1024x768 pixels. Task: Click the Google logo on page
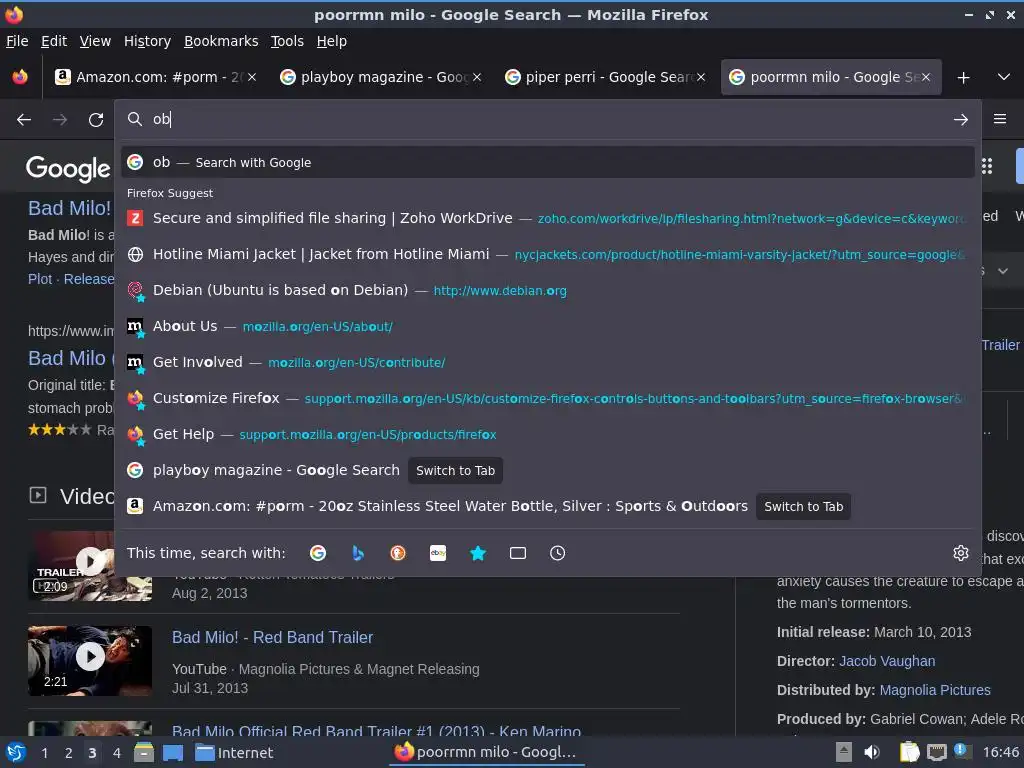(68, 168)
